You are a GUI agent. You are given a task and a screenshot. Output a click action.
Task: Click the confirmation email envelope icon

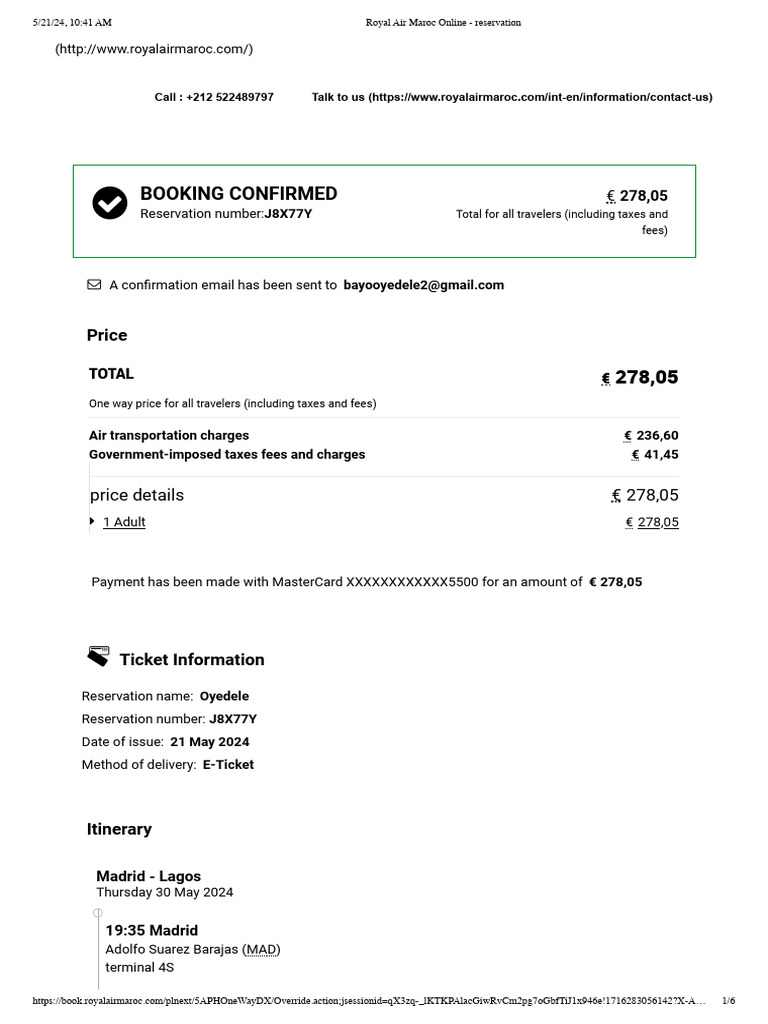tap(94, 285)
